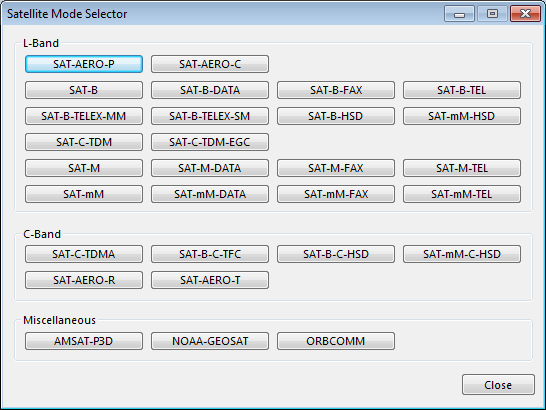Select the SAT-AERO-P mode button
Viewport: 546px width, 410px height.
(84, 64)
